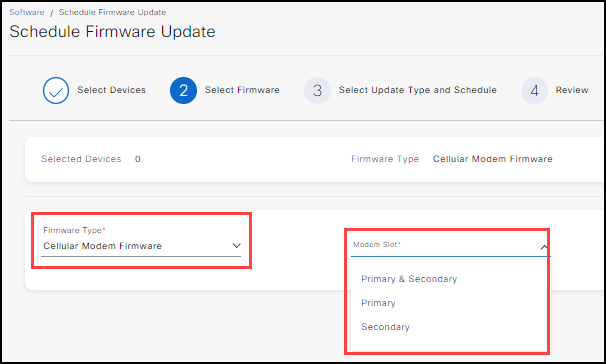Open the Review step label
The image size is (606, 364).
(572, 90)
